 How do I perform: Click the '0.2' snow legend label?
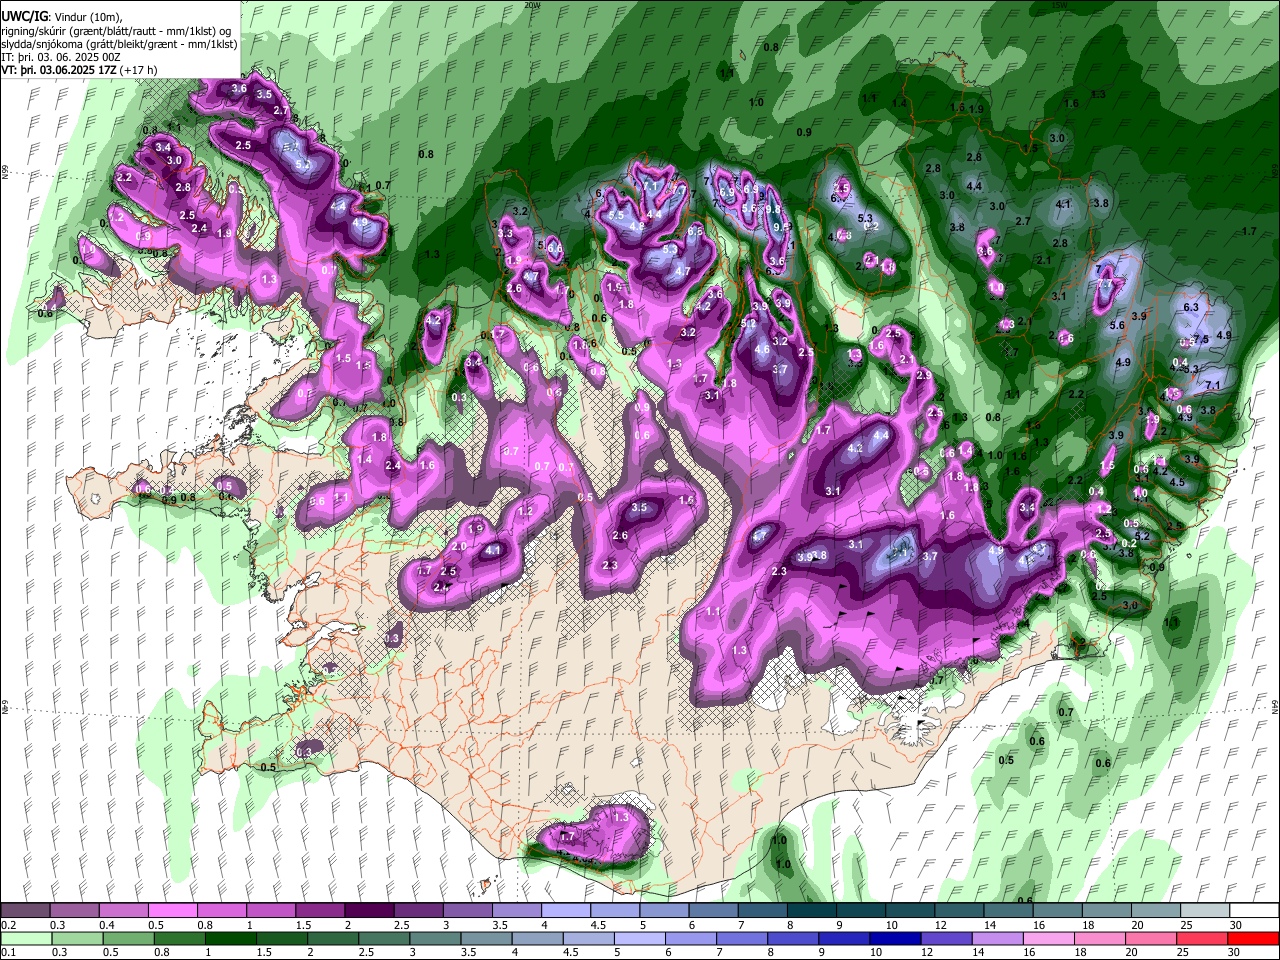click(x=8, y=925)
